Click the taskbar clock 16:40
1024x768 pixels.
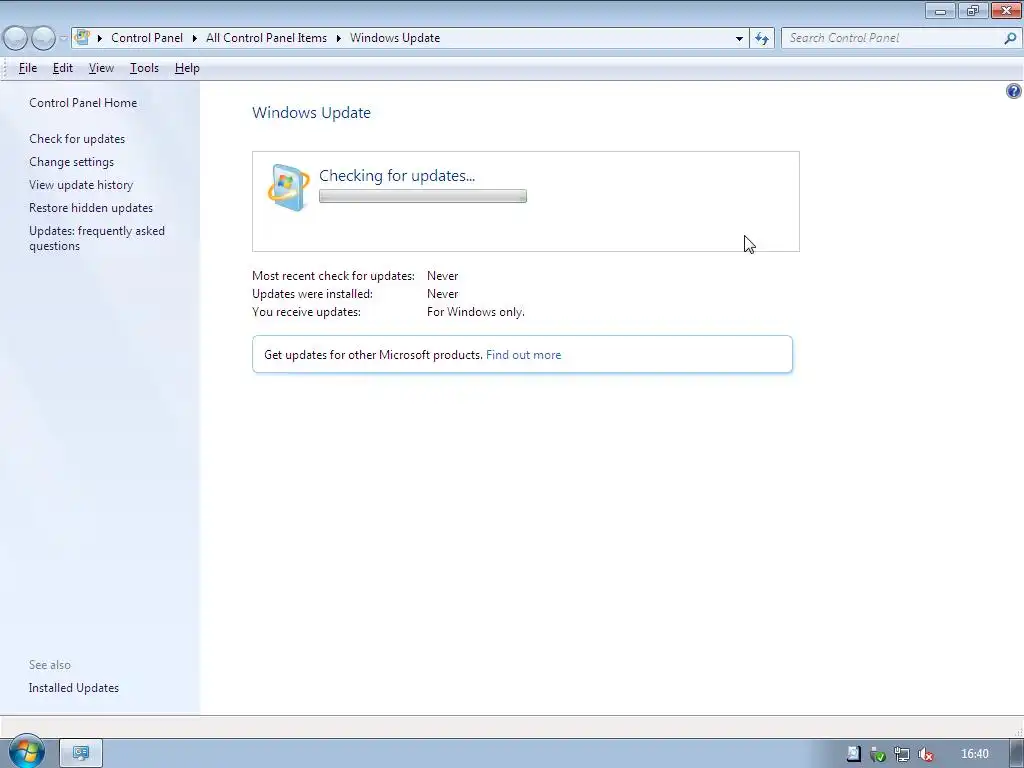pyautogui.click(x=974, y=754)
